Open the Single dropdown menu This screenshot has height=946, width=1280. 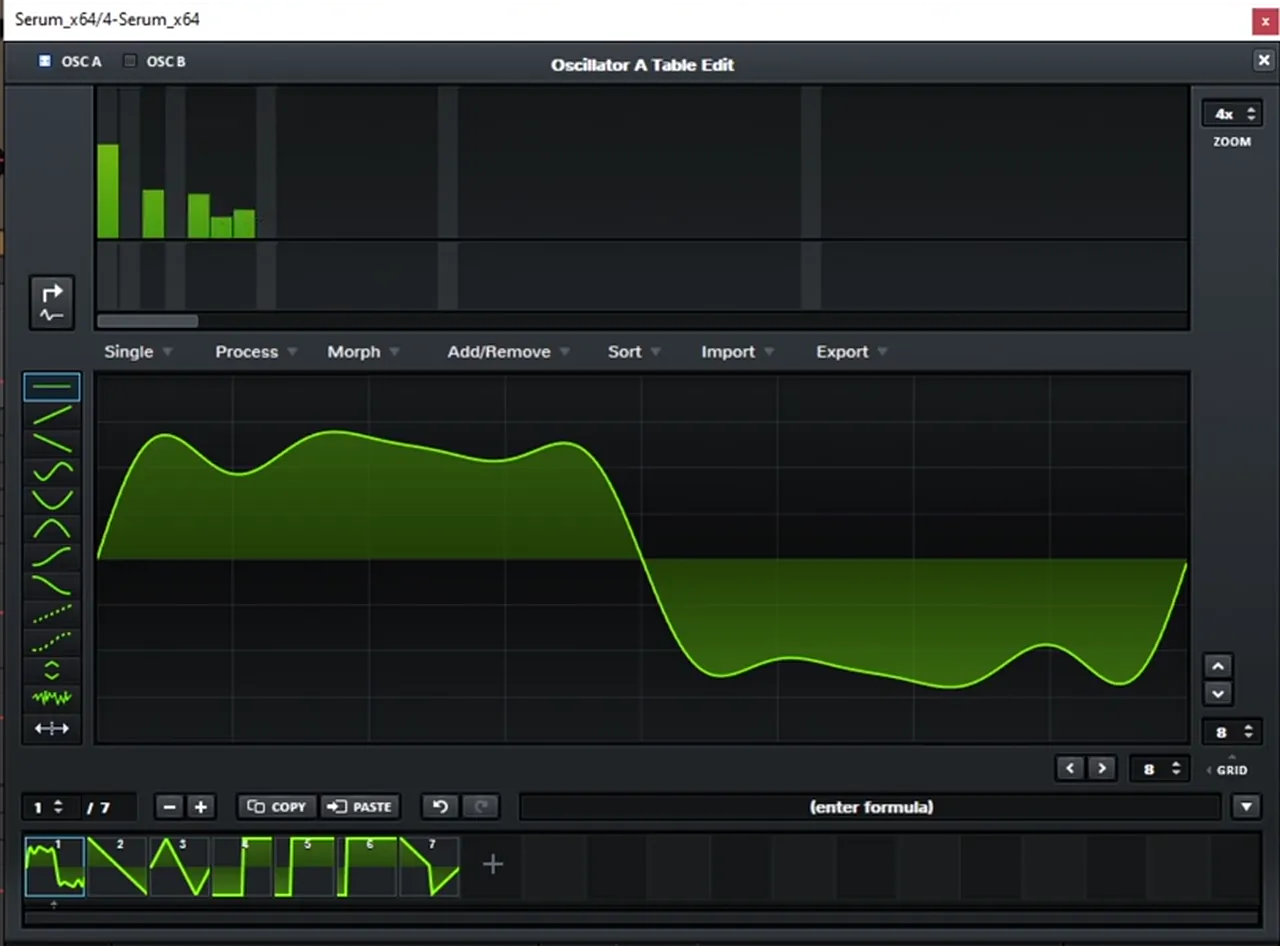[138, 352]
